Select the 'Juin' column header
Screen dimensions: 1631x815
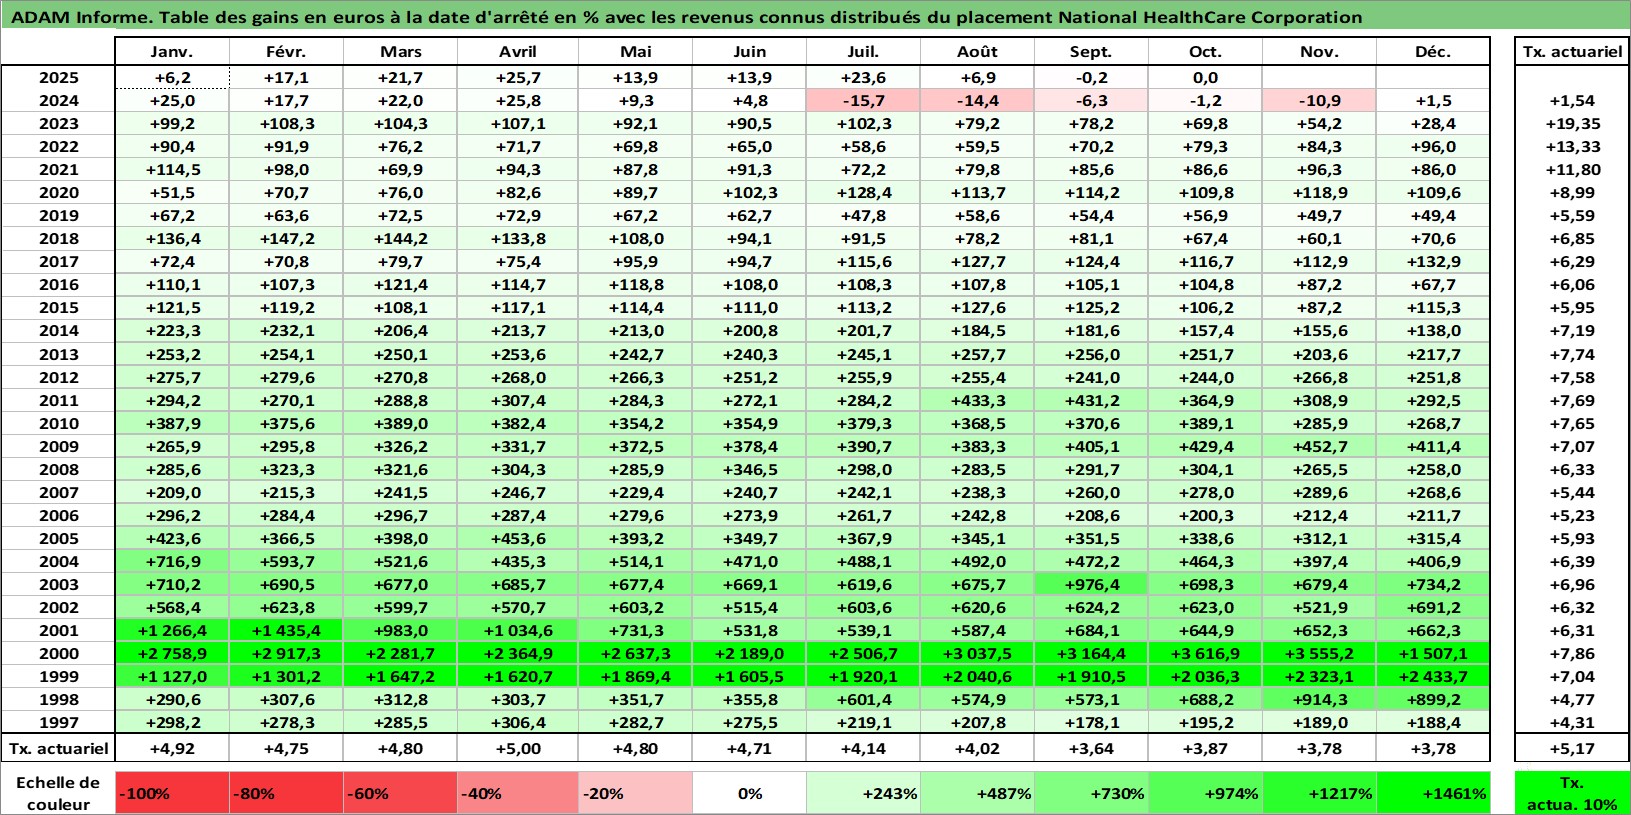click(750, 52)
